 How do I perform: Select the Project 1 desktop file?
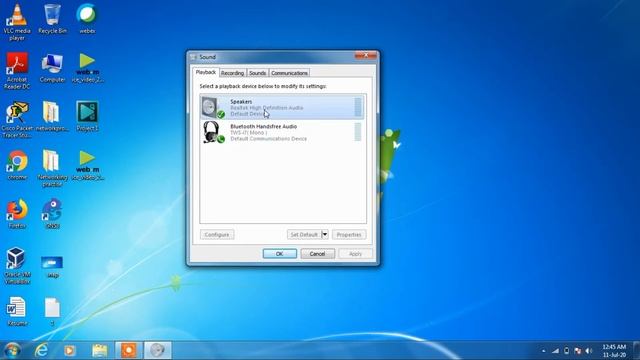pyautogui.click(x=87, y=116)
